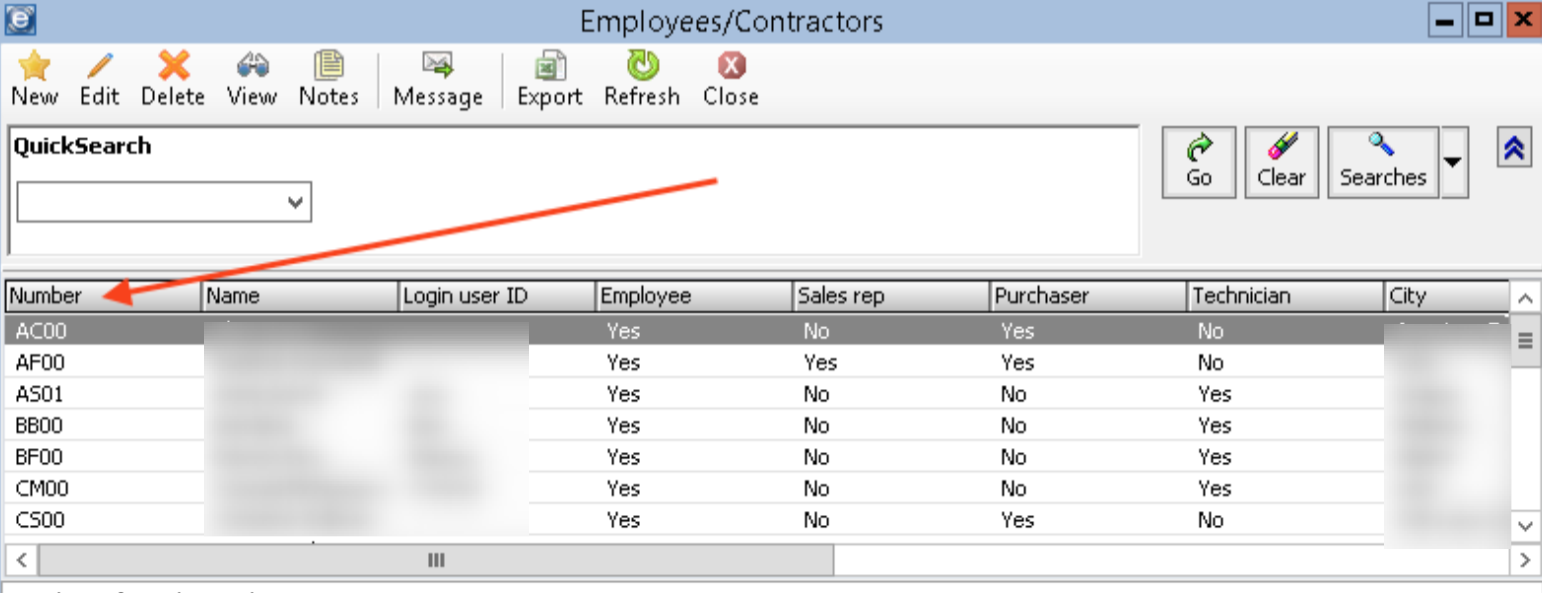Click the application icon in title bar
This screenshot has height=593, width=1542.
[x=20, y=19]
